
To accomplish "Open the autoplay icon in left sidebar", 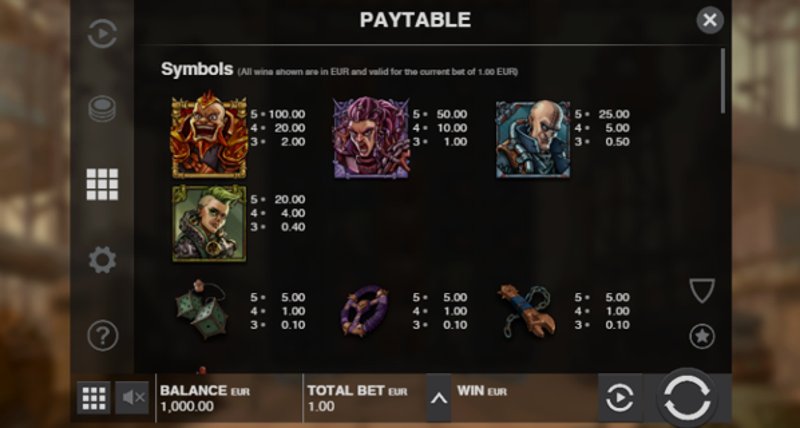I will (102, 34).
